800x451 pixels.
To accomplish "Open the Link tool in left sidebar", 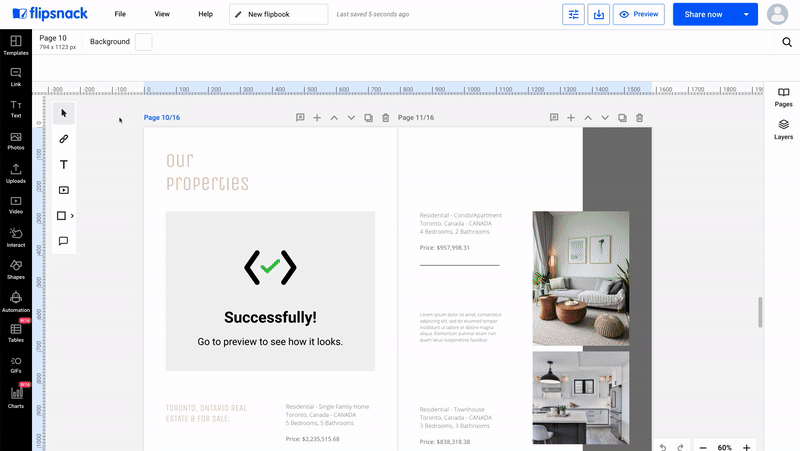I will (16, 77).
